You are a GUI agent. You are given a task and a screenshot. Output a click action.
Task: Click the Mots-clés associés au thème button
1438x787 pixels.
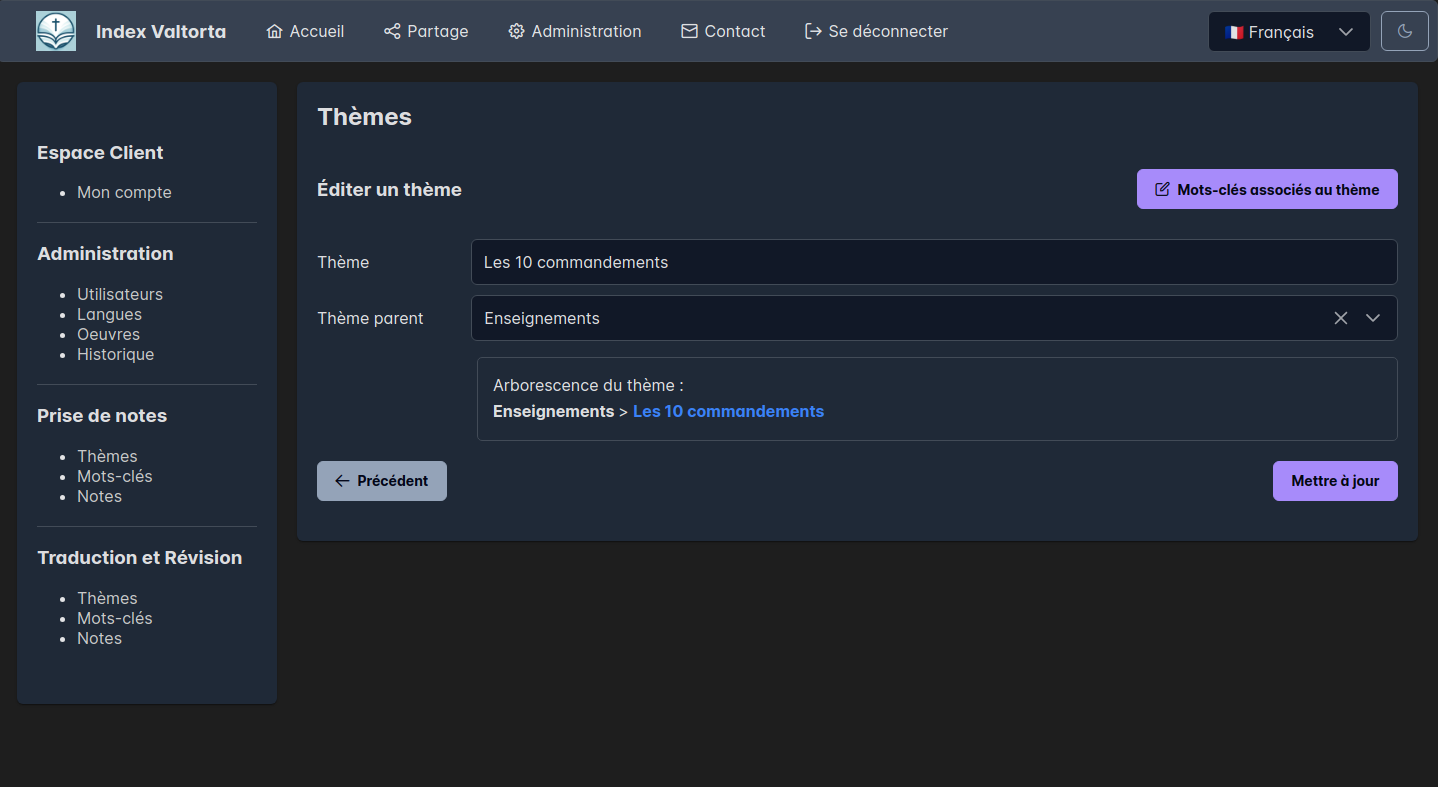pos(1266,189)
